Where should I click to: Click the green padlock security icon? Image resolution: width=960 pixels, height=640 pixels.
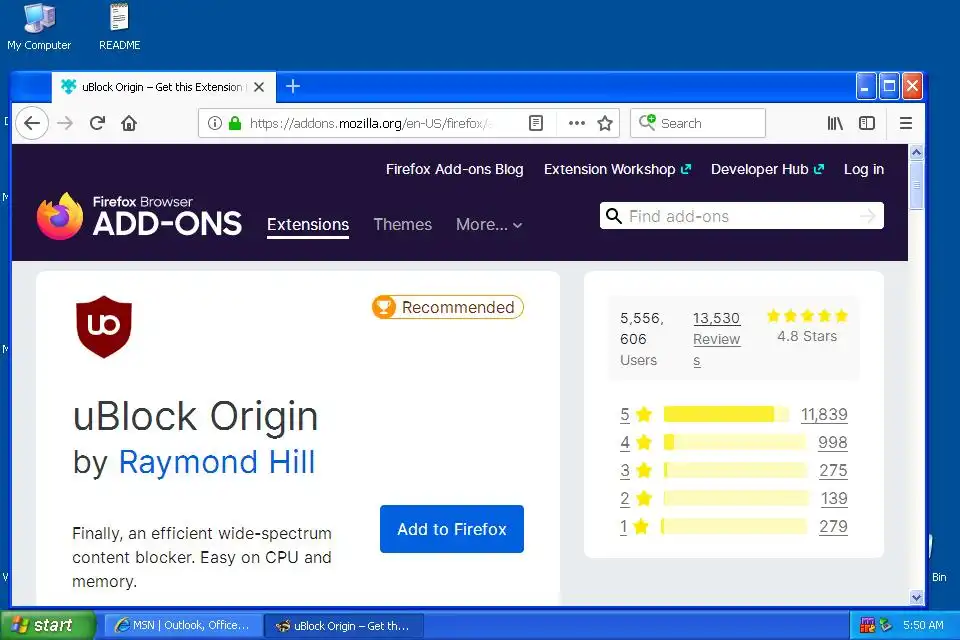(234, 123)
